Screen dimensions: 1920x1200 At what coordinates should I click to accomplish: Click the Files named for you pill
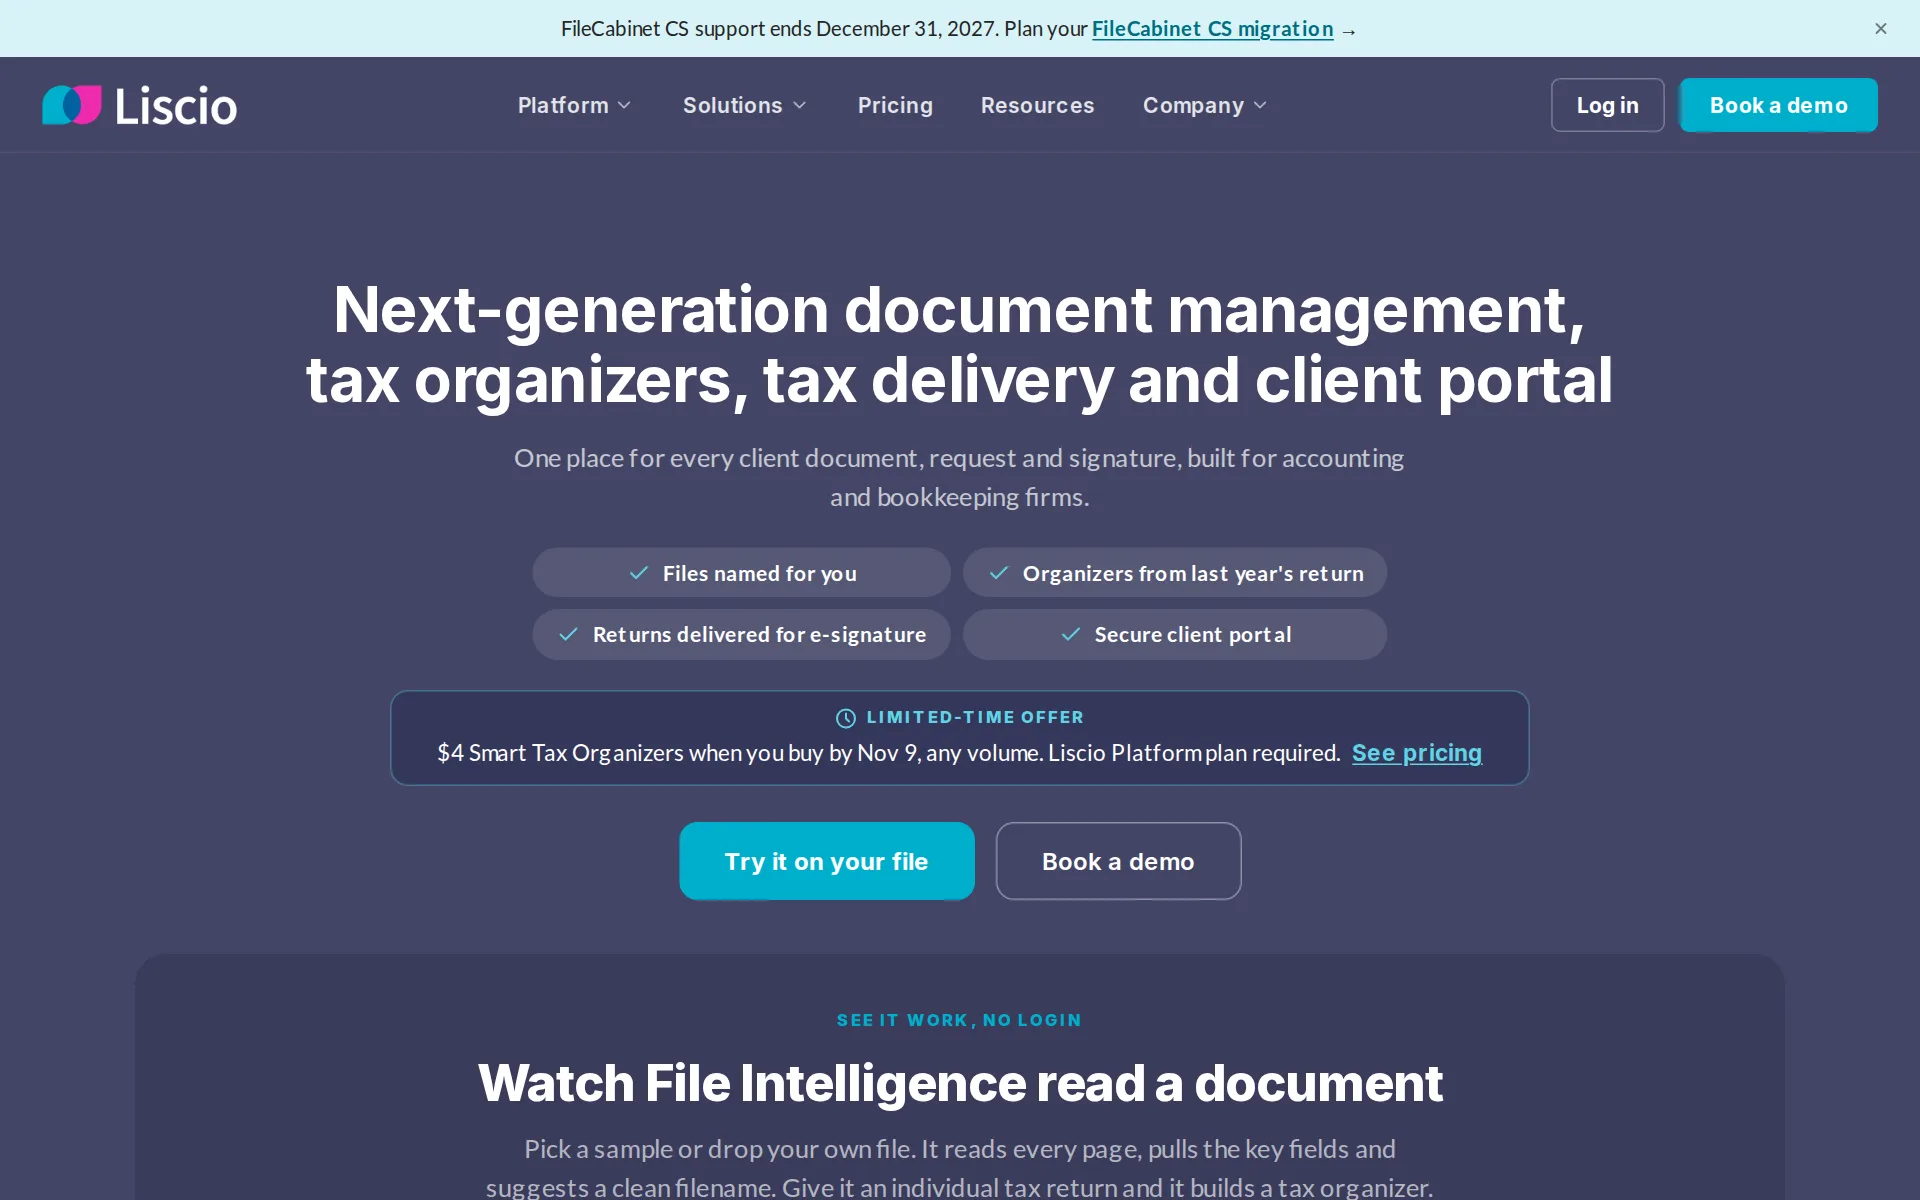click(741, 573)
